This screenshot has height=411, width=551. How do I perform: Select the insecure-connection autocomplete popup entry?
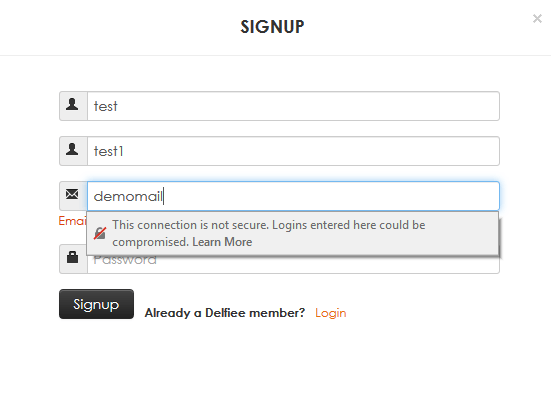(x=292, y=233)
